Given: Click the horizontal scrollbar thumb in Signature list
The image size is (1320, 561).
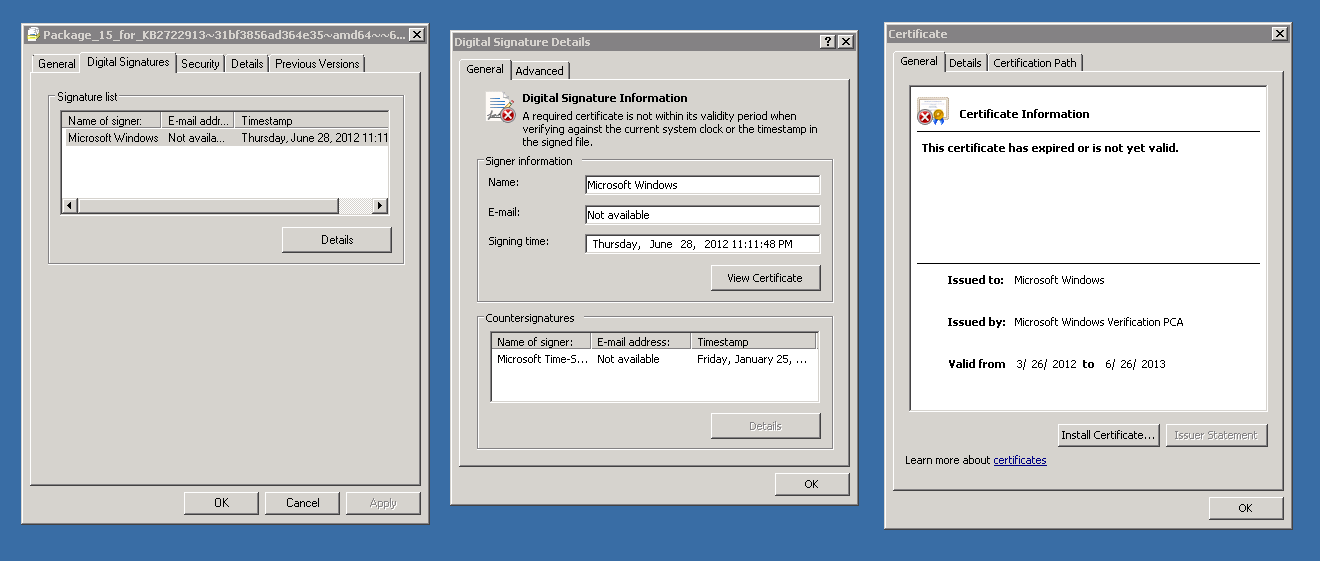Looking at the screenshot, I should [x=208, y=206].
